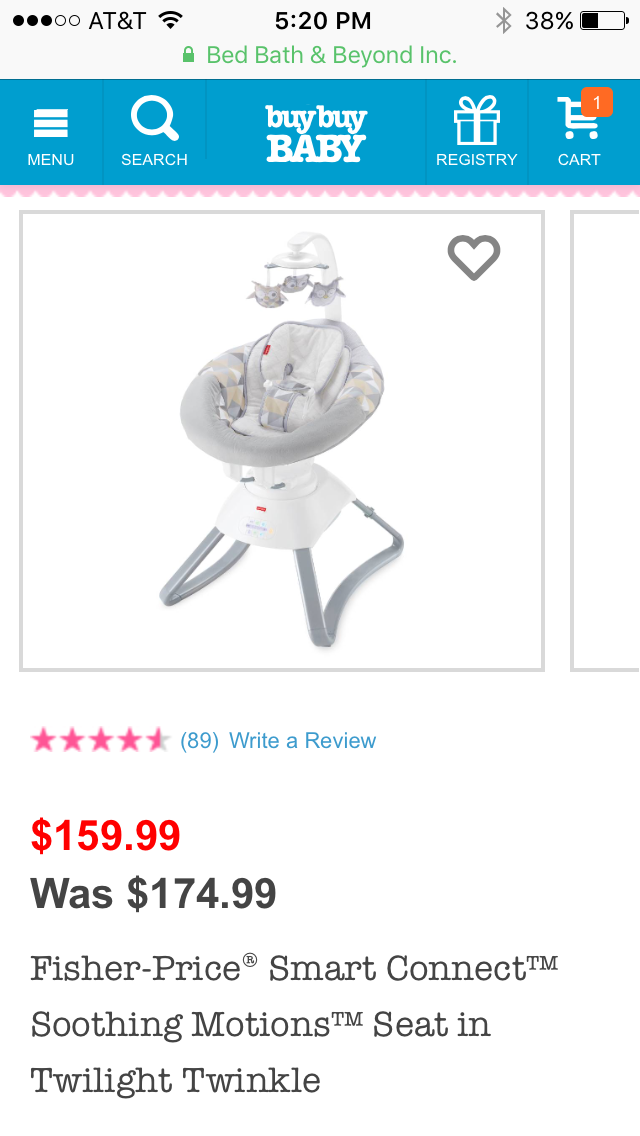Open the shopping cart icon
This screenshot has height=1136, width=640.
(x=578, y=117)
